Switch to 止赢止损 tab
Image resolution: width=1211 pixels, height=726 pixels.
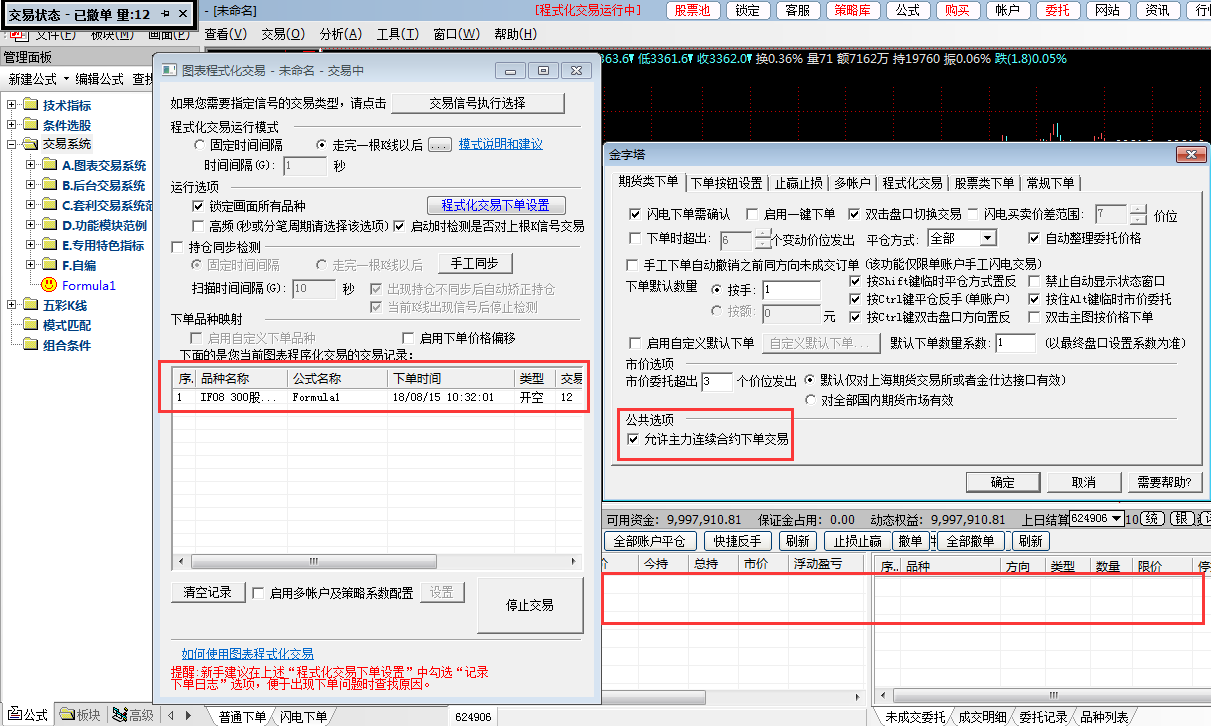tap(799, 183)
